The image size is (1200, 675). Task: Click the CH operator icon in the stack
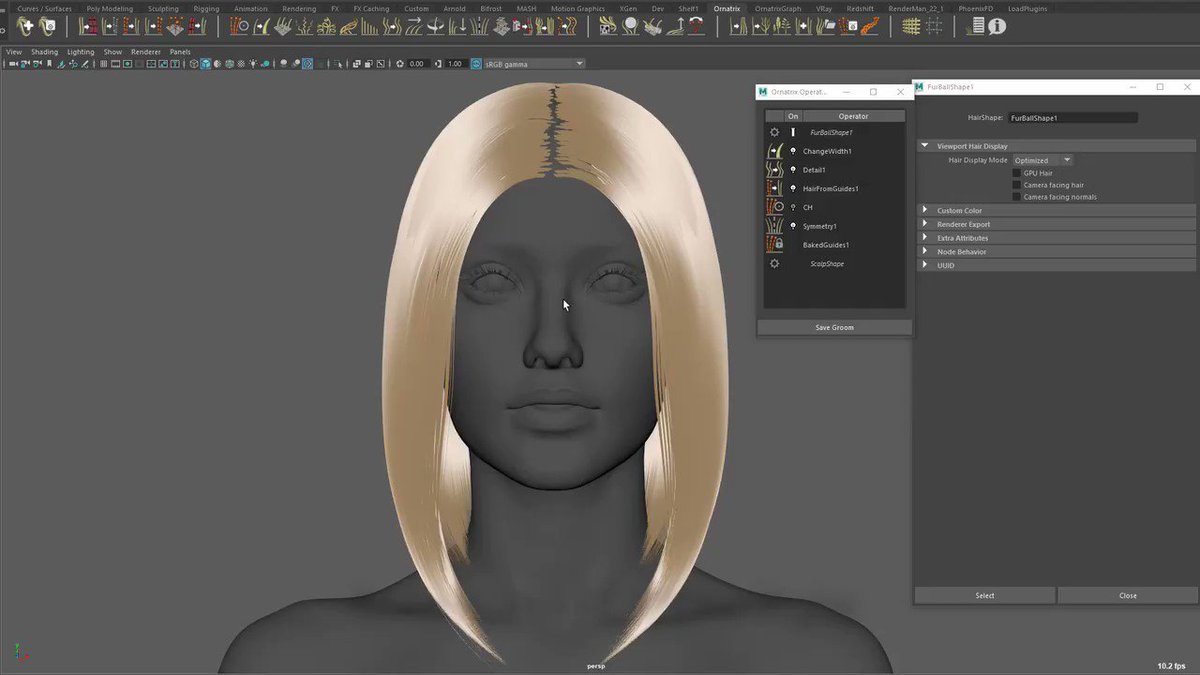click(774, 207)
